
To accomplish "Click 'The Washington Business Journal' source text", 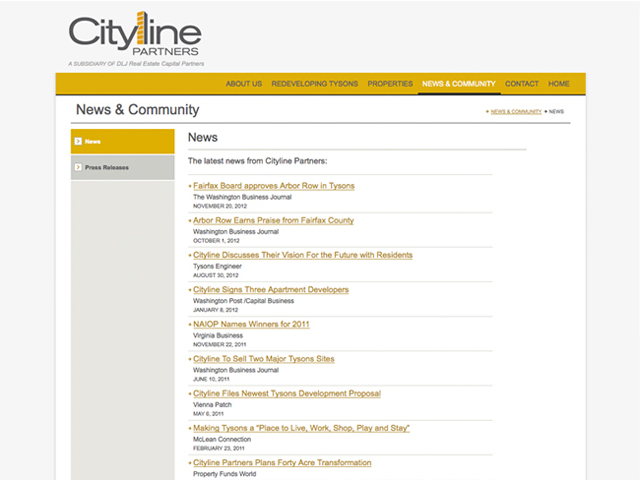I will 242,197.
